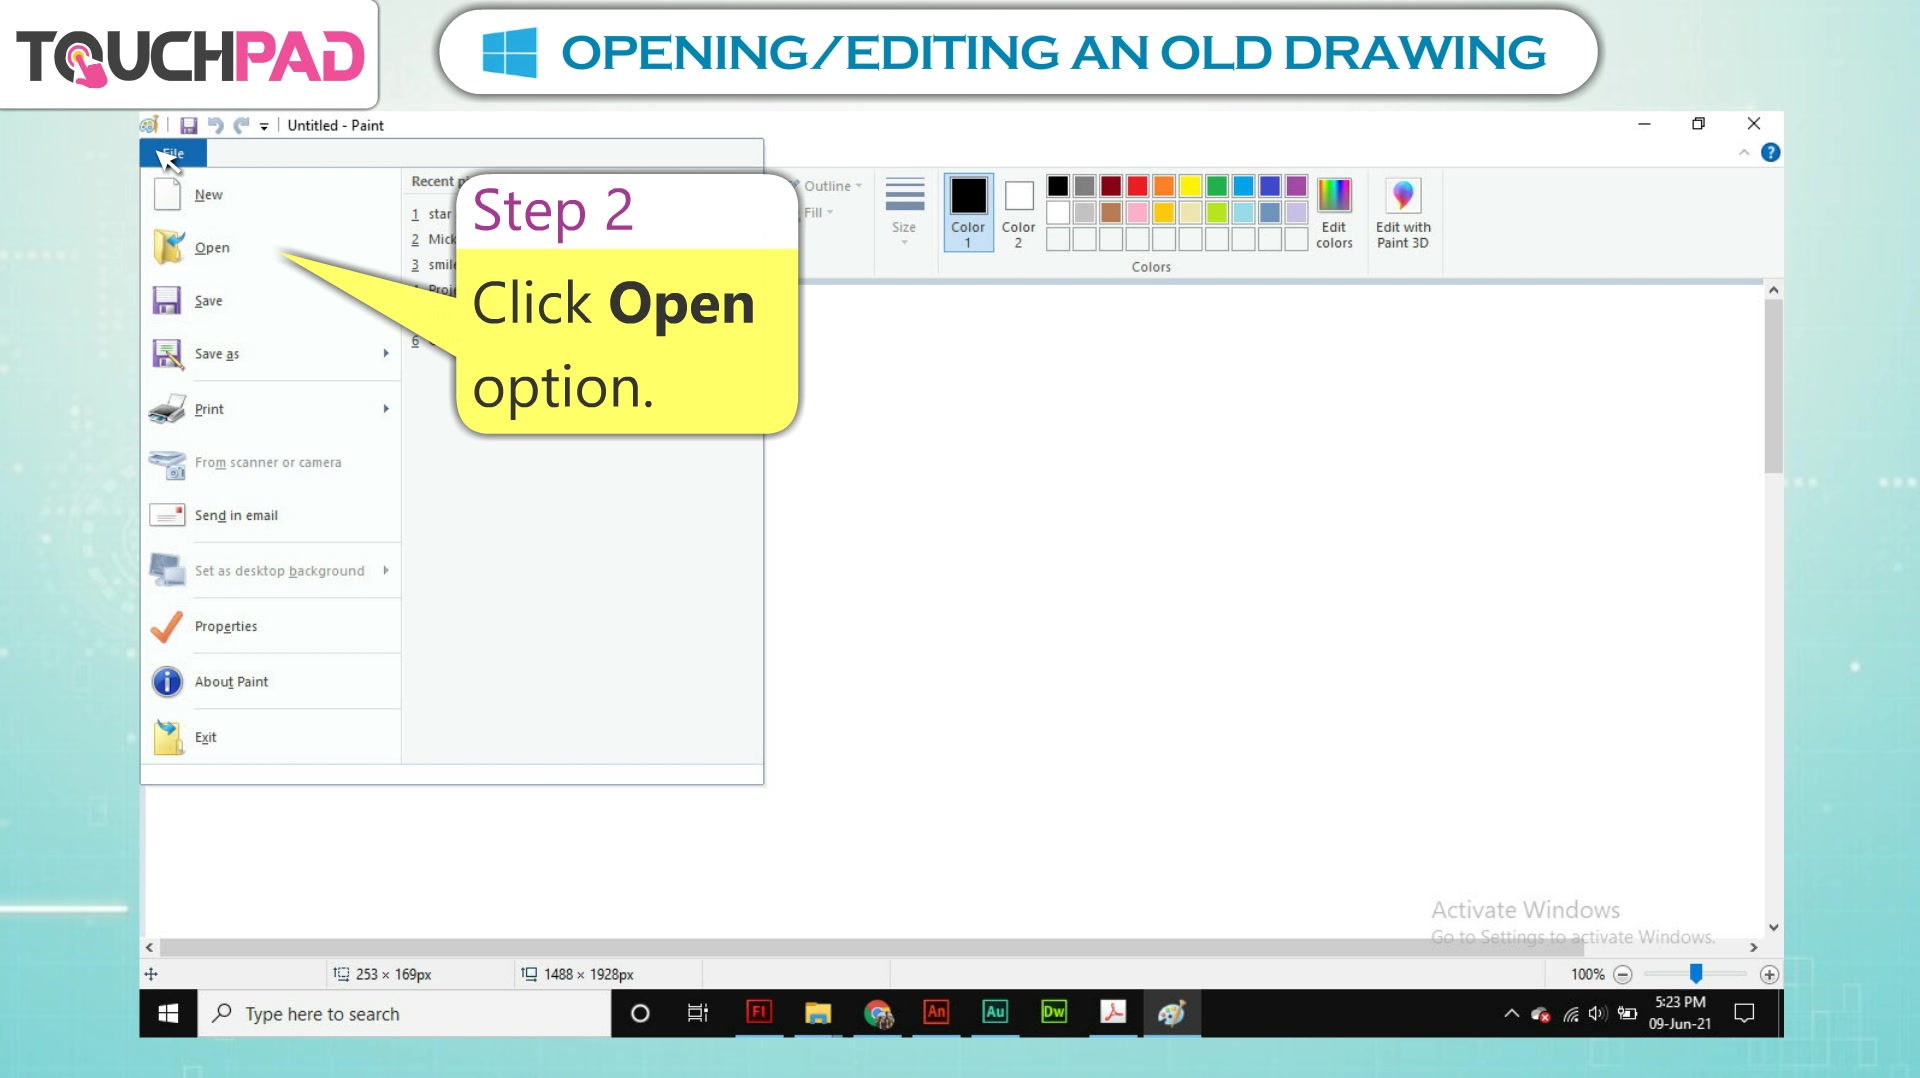Viewport: 1920px width, 1078px height.
Task: Click the zoom in plus button
Action: [x=1769, y=974]
